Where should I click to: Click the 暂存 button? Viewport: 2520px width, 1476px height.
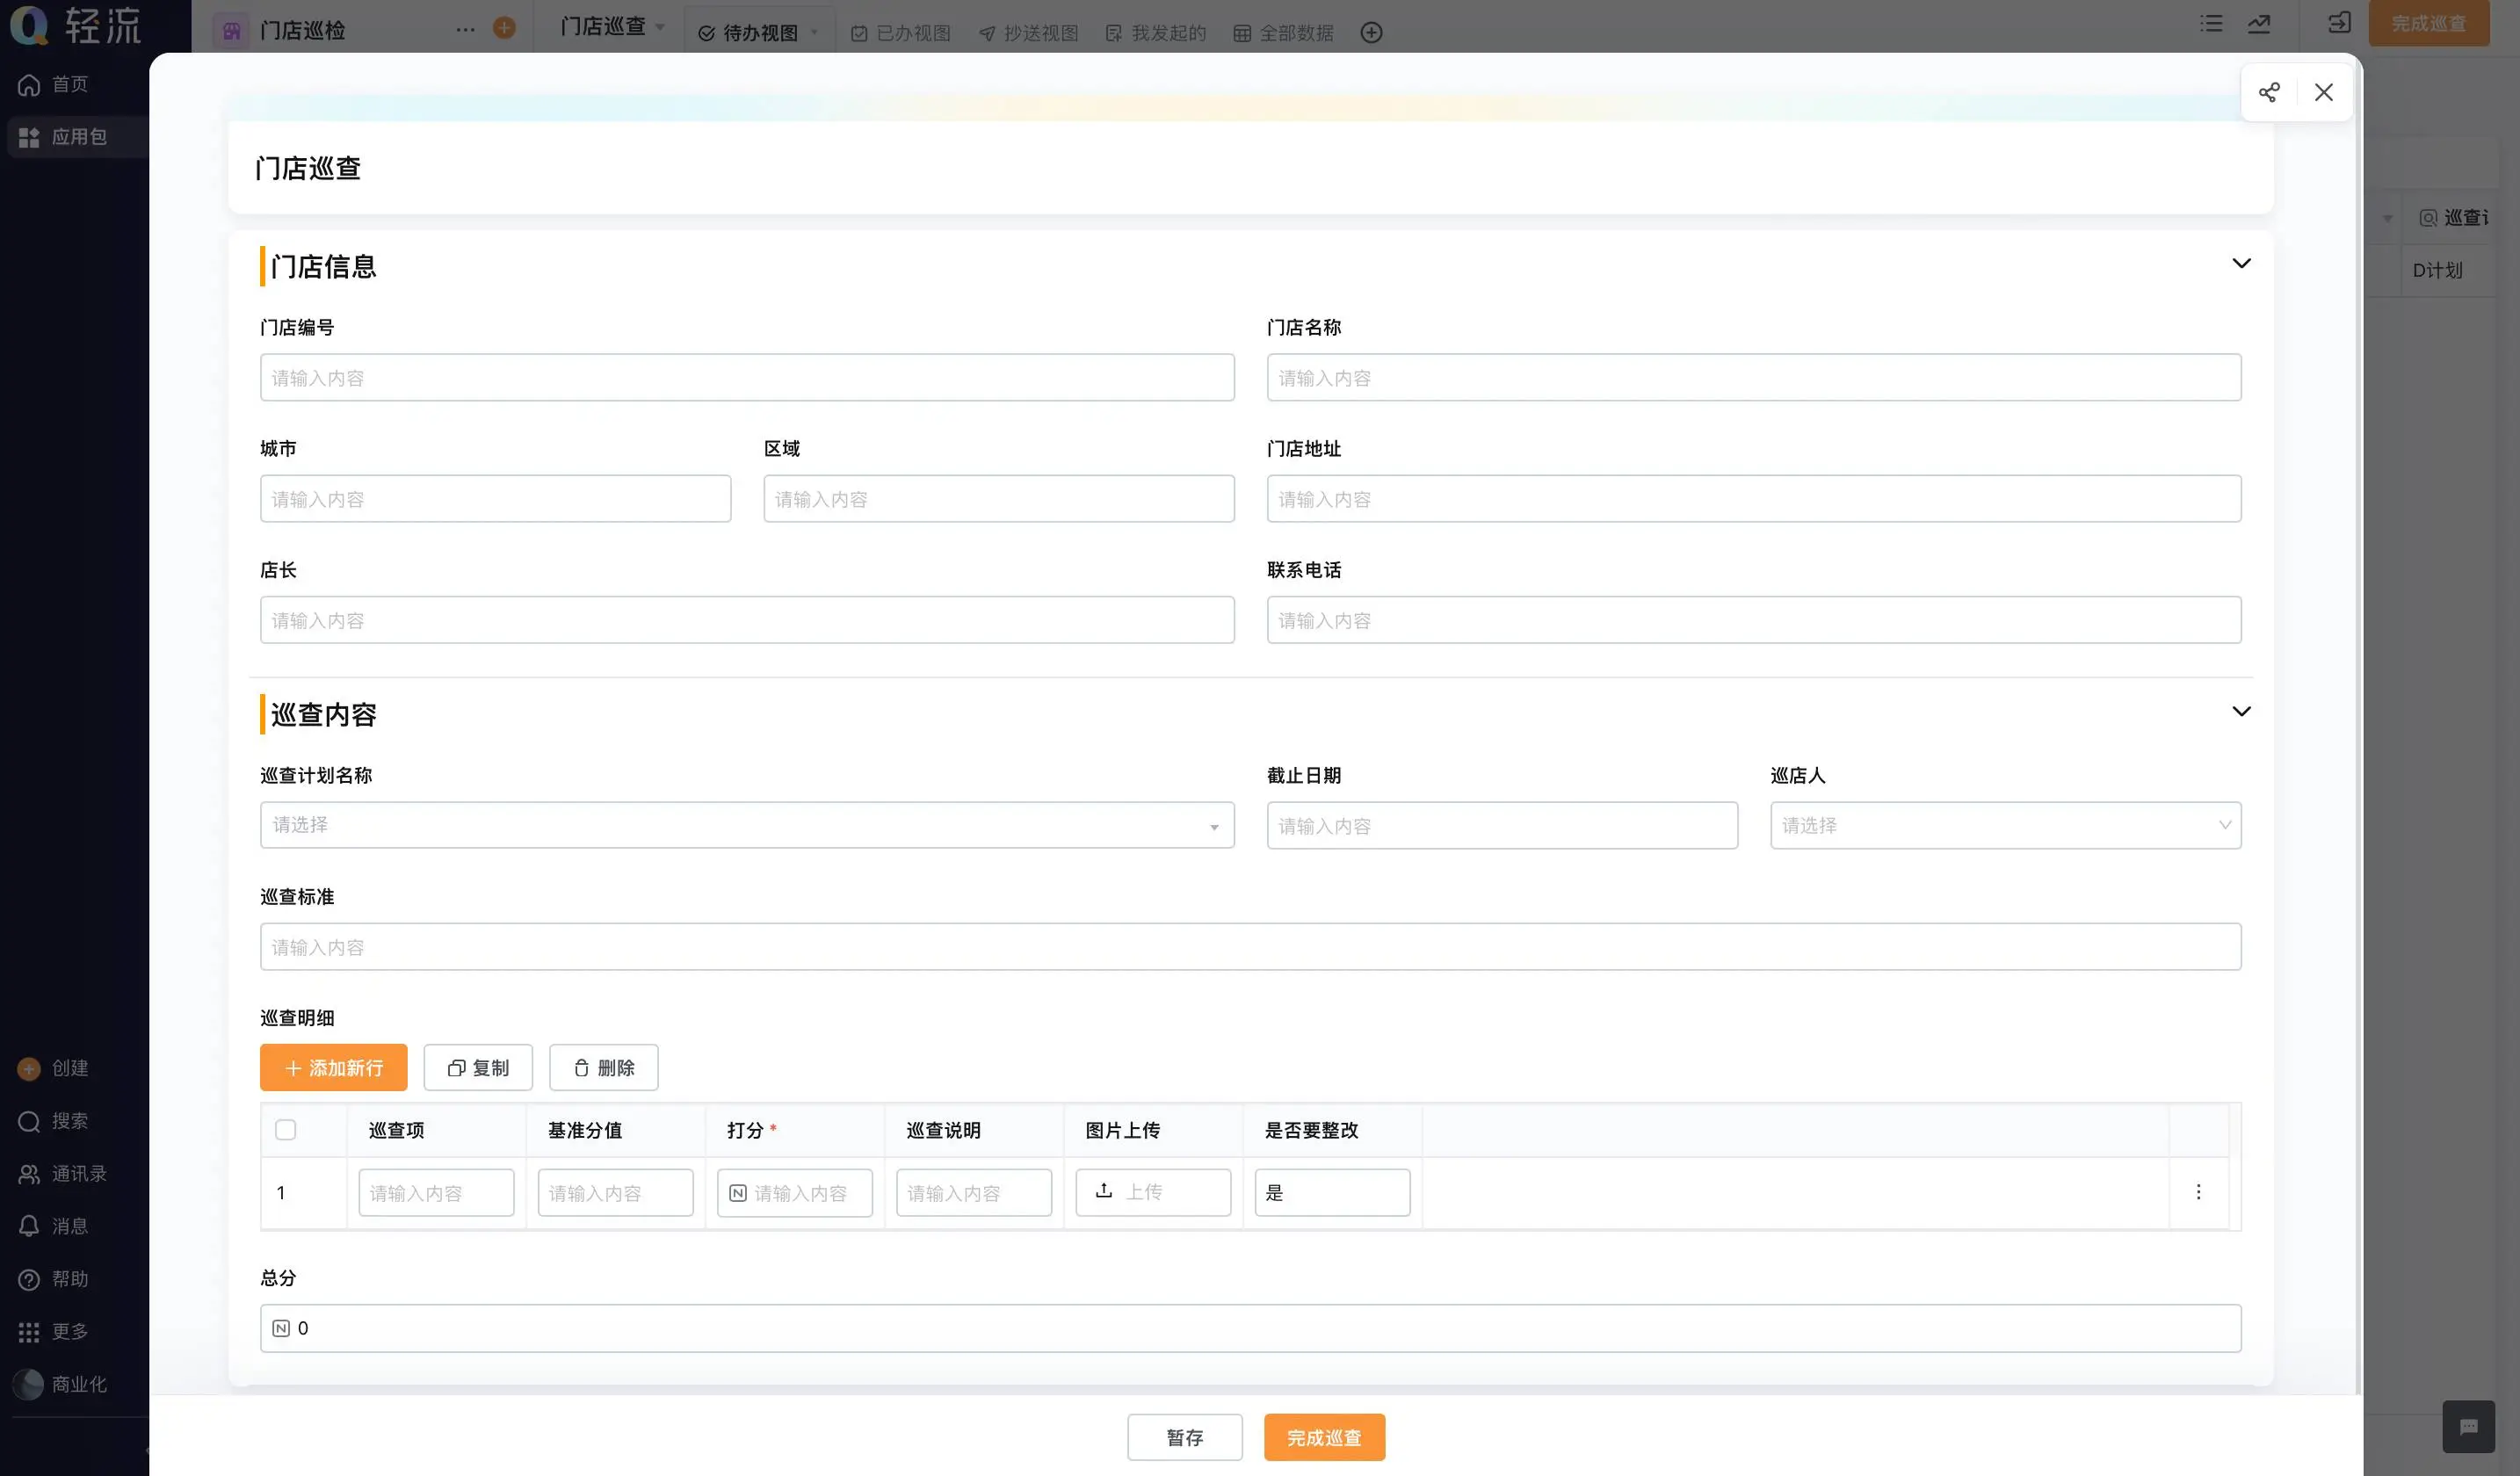(1184, 1437)
